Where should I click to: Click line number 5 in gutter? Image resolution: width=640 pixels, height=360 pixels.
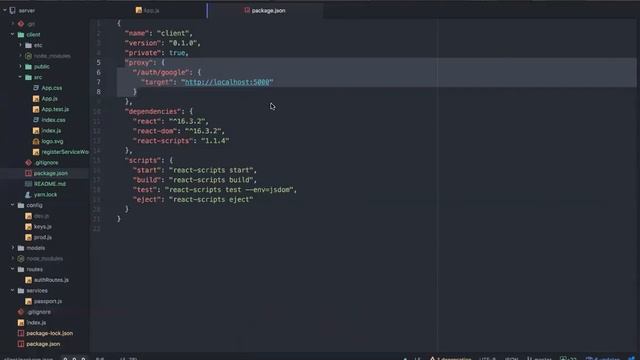pyautogui.click(x=98, y=62)
